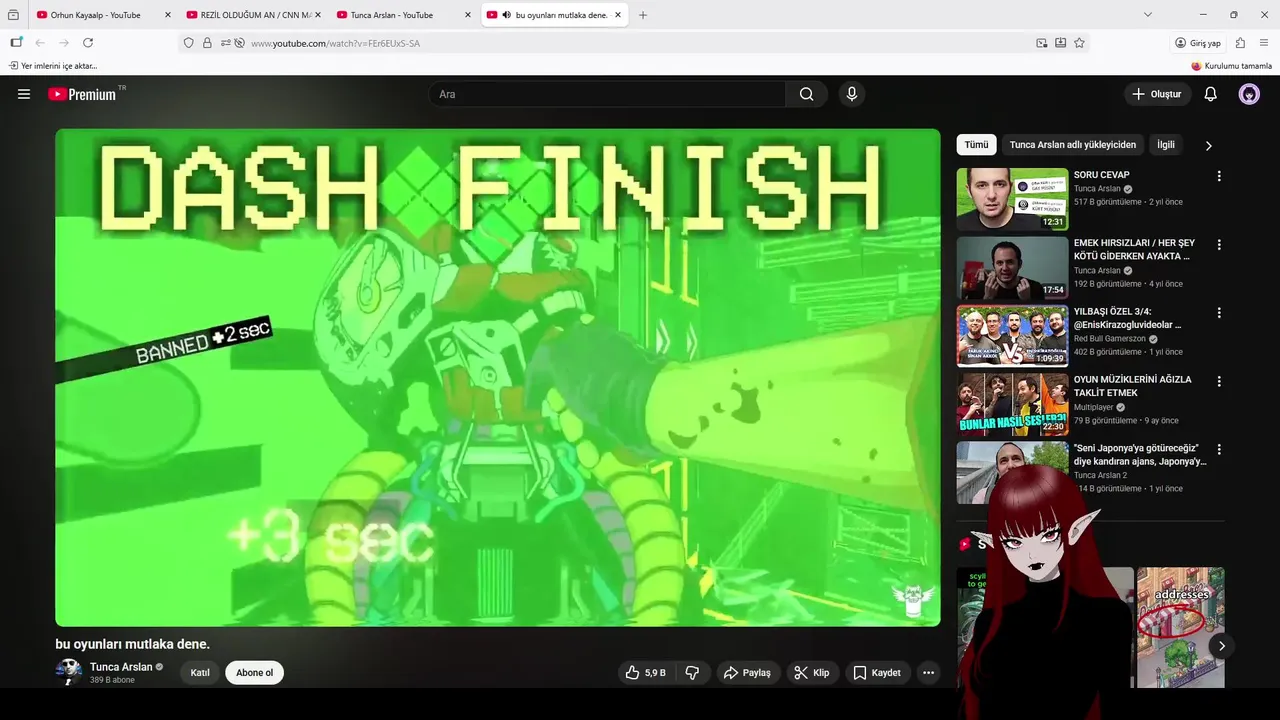The width and height of the screenshot is (1280, 720).
Task: Close the REZİL OLDUĞUM AN tab
Action: click(318, 15)
